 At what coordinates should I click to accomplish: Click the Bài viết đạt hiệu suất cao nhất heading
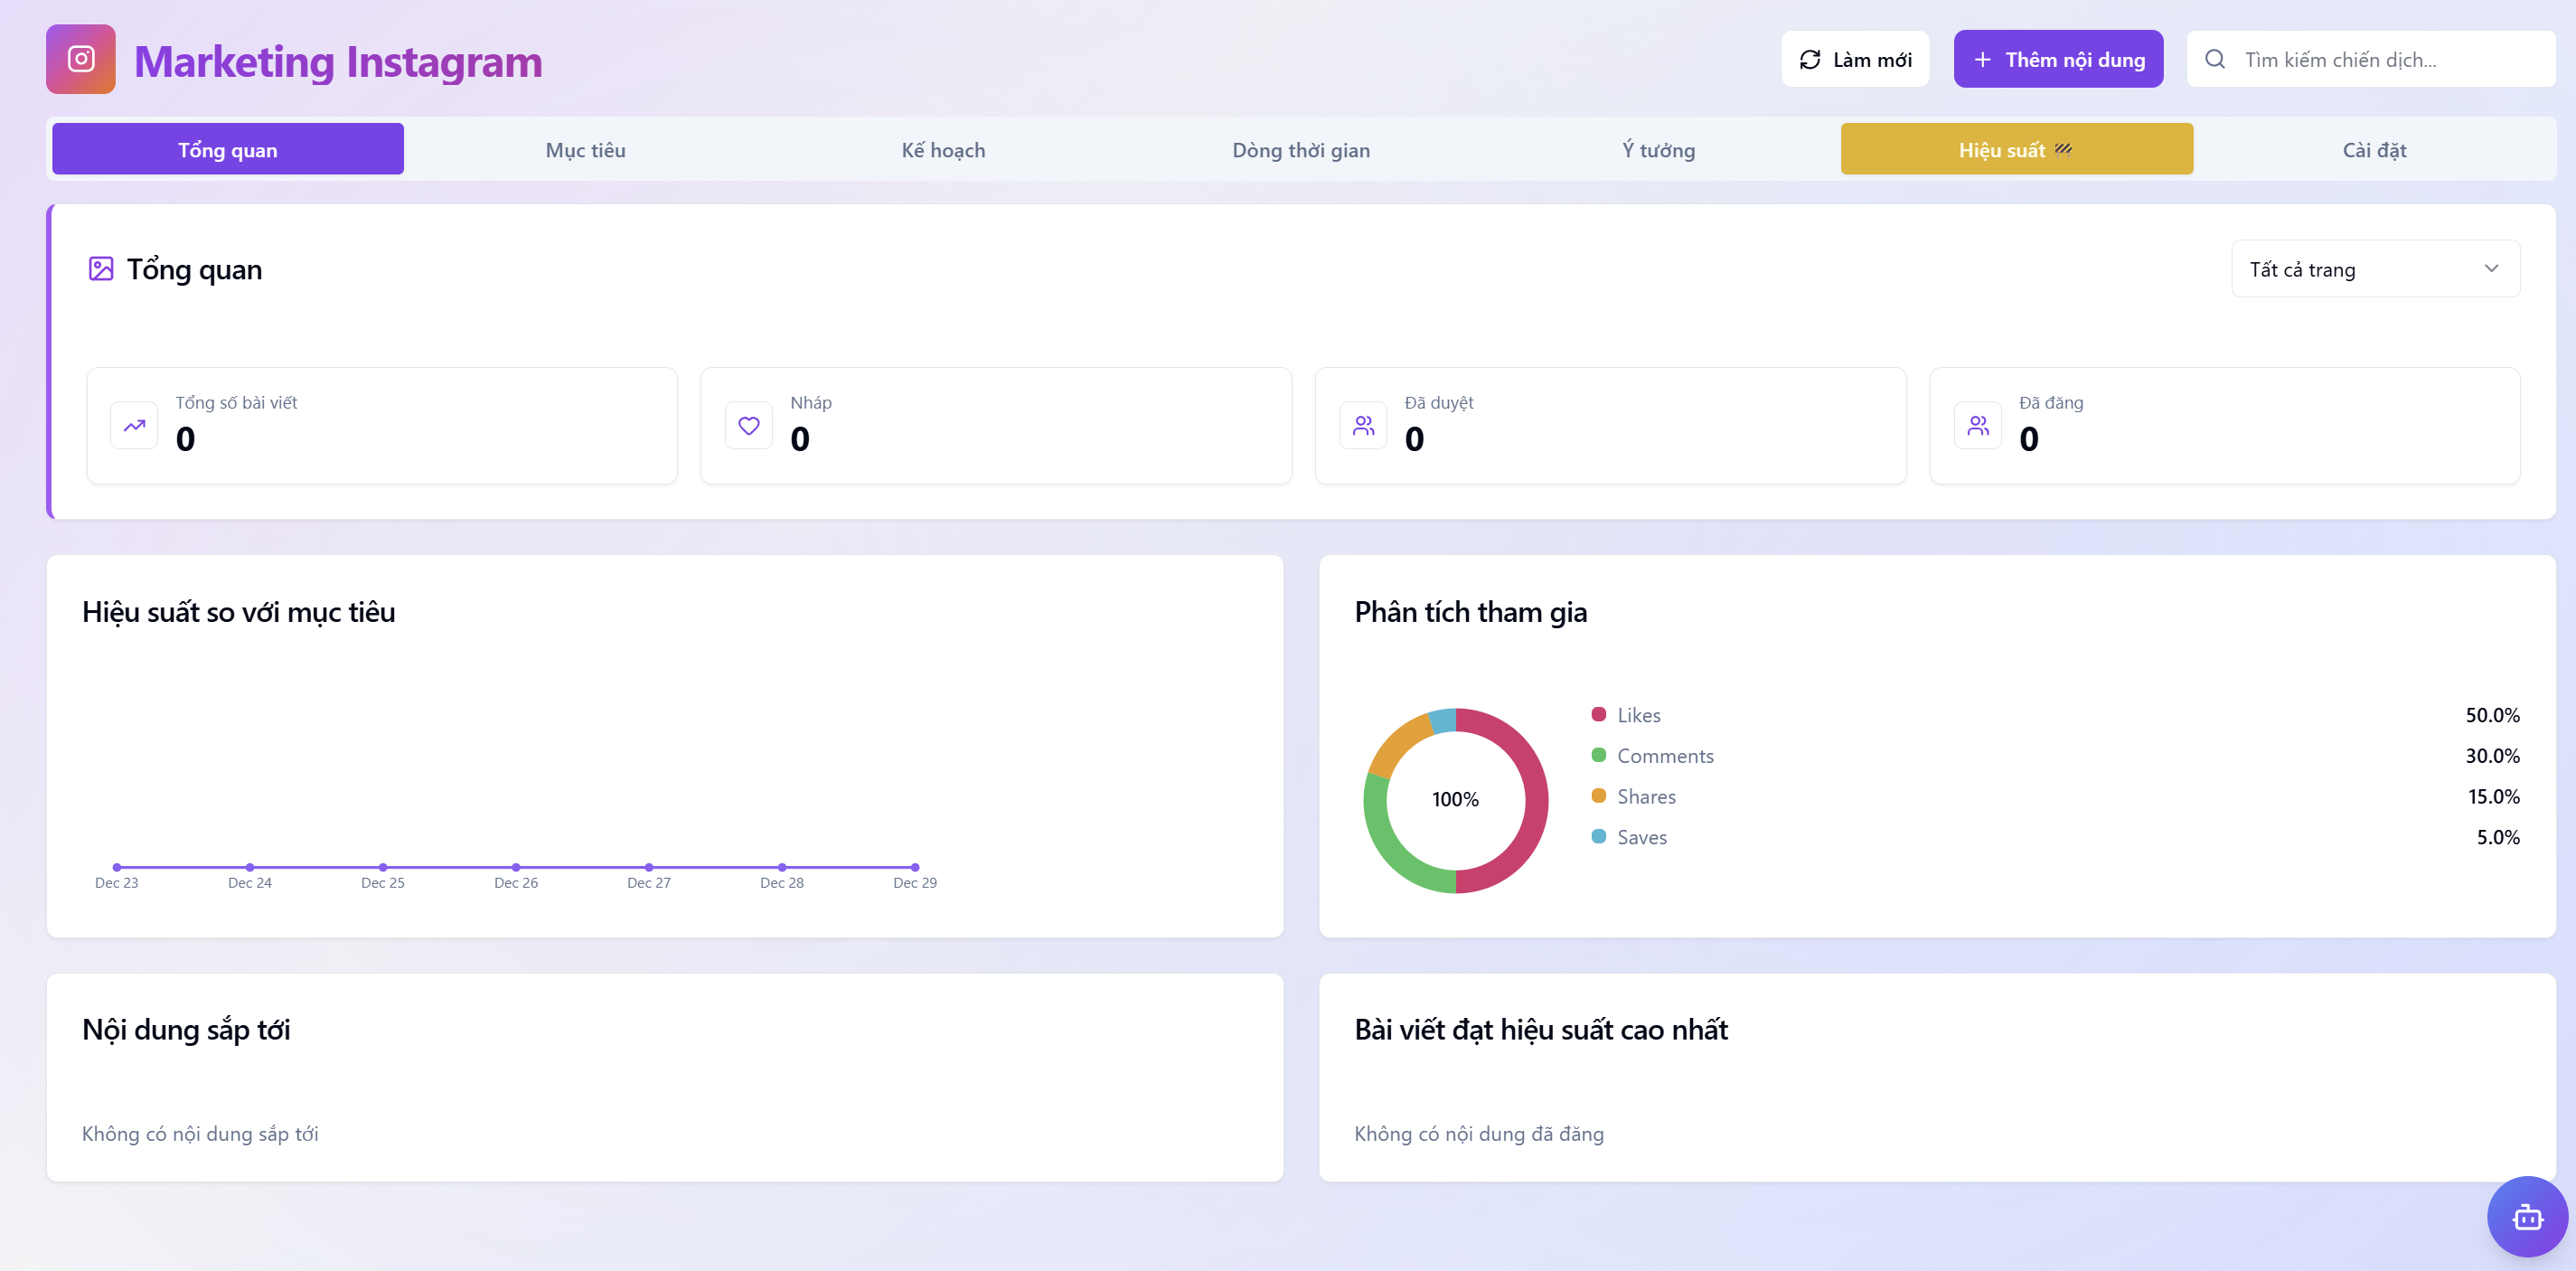point(1541,1030)
